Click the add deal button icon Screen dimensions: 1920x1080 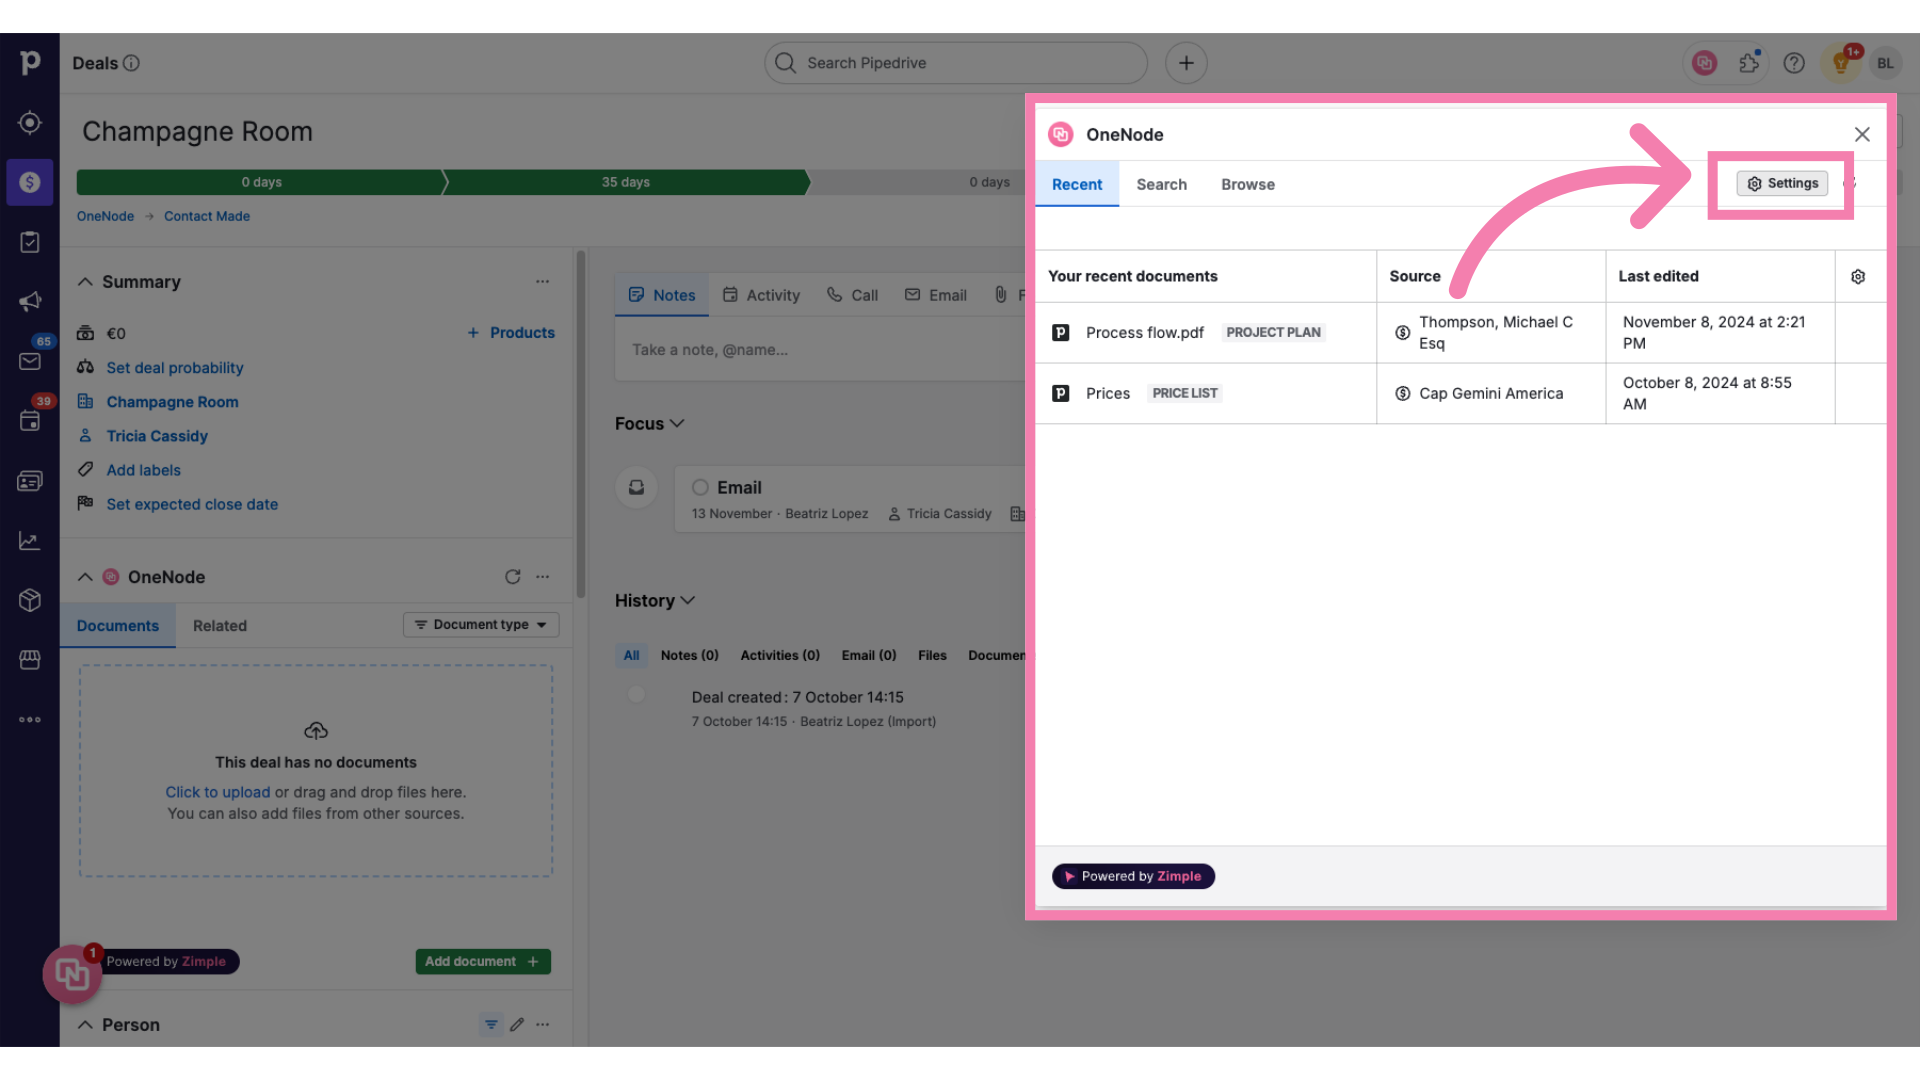coord(1185,62)
